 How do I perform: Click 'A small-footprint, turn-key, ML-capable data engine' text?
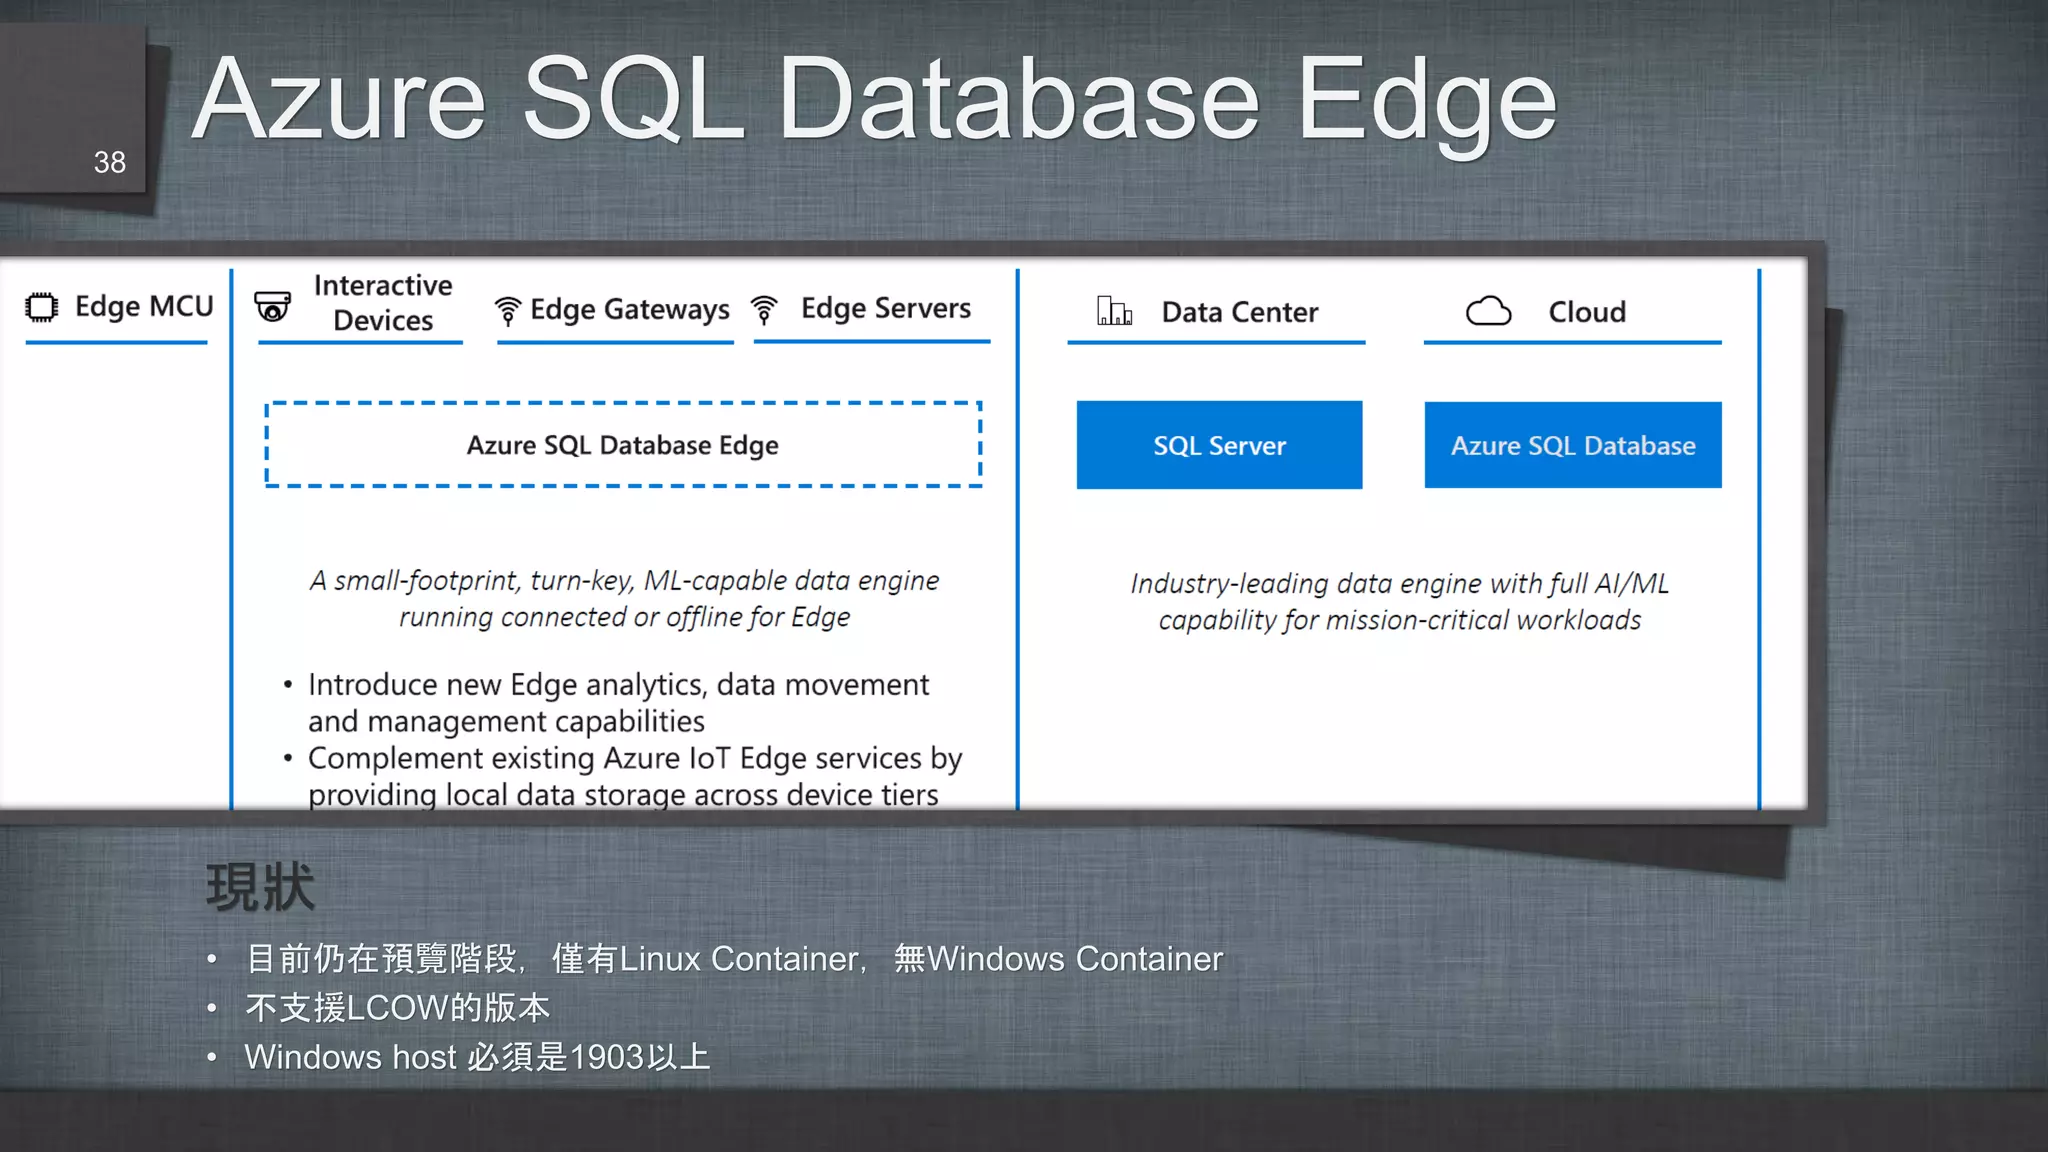[624, 580]
